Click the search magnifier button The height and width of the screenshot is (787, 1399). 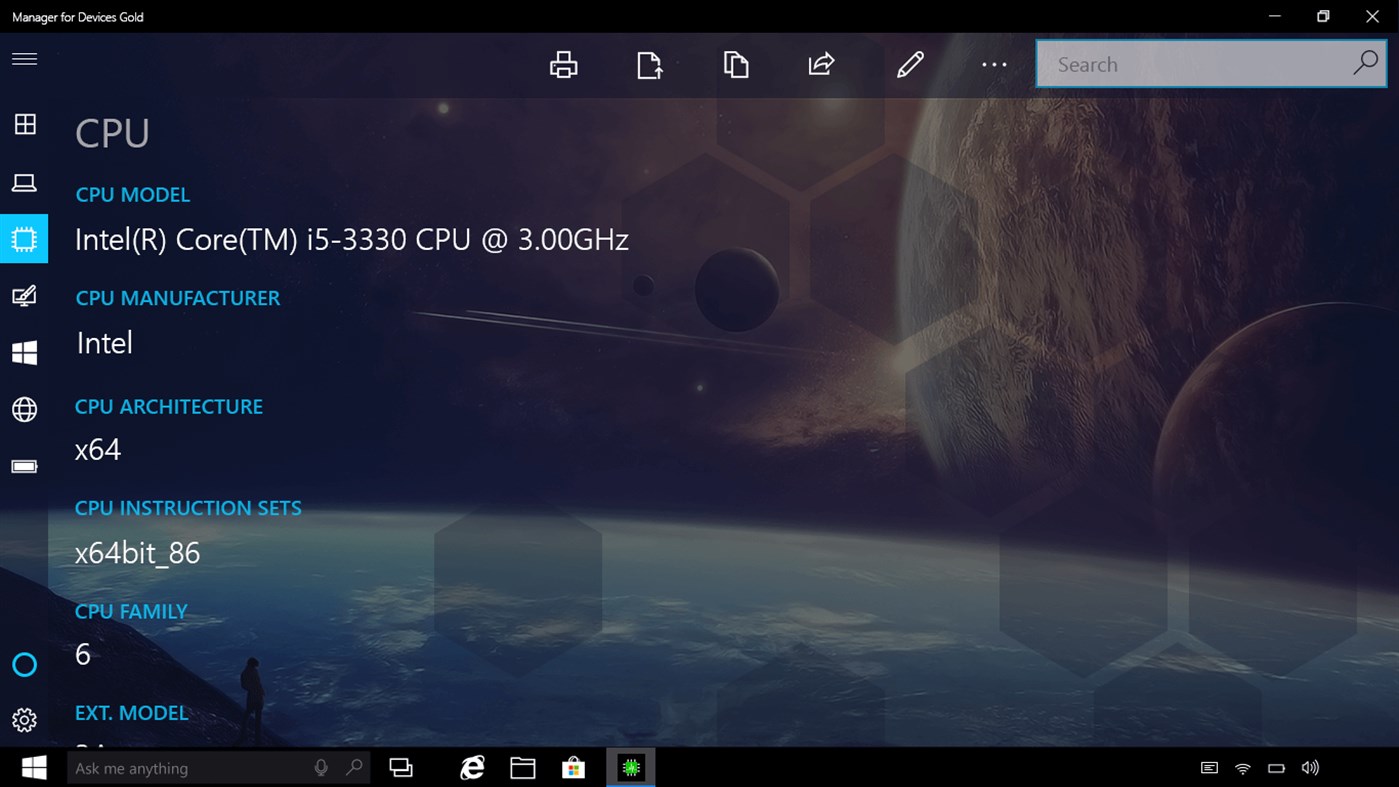(1364, 63)
